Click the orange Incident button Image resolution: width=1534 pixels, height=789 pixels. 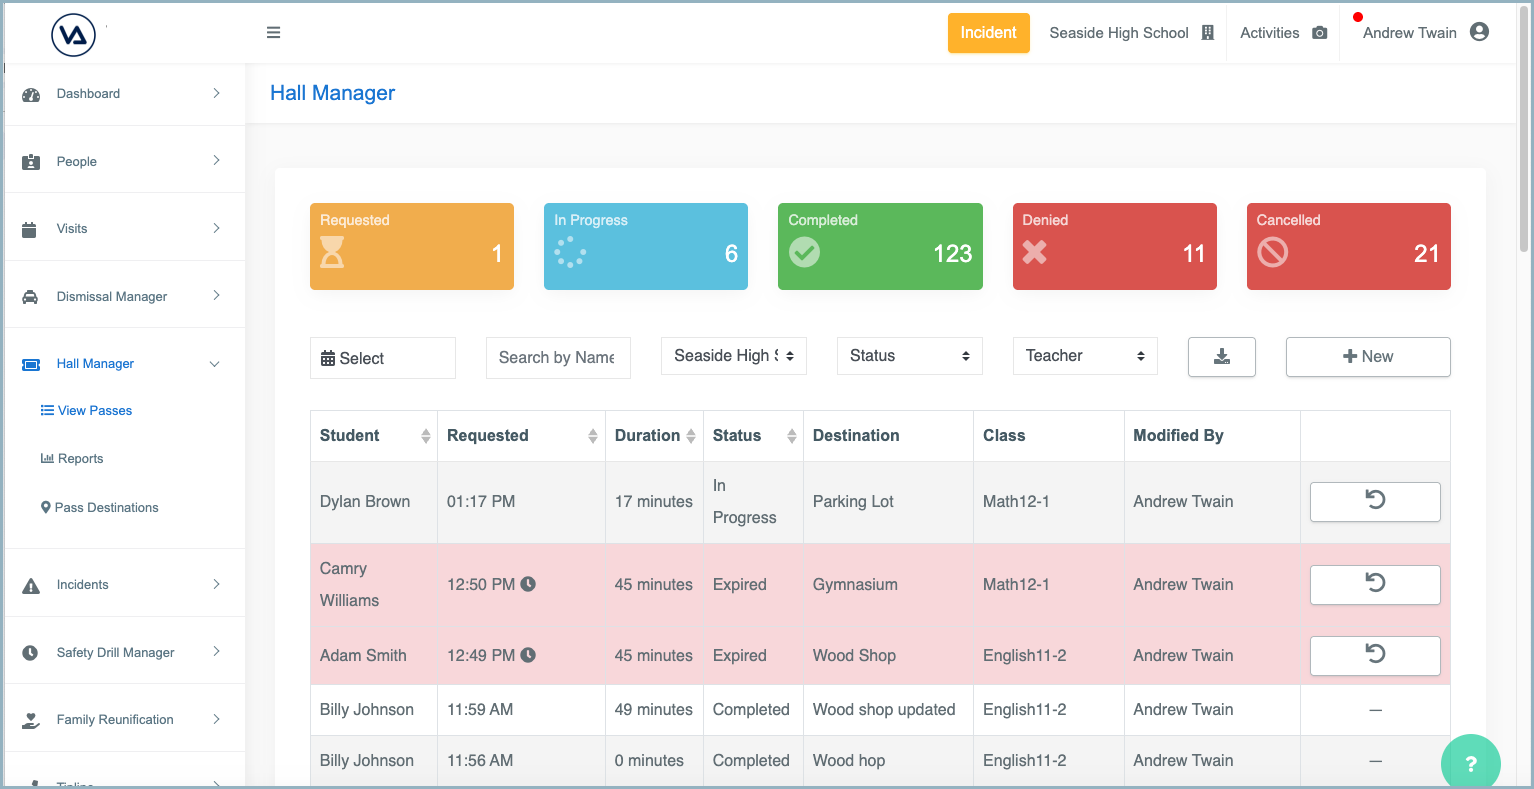click(x=989, y=33)
